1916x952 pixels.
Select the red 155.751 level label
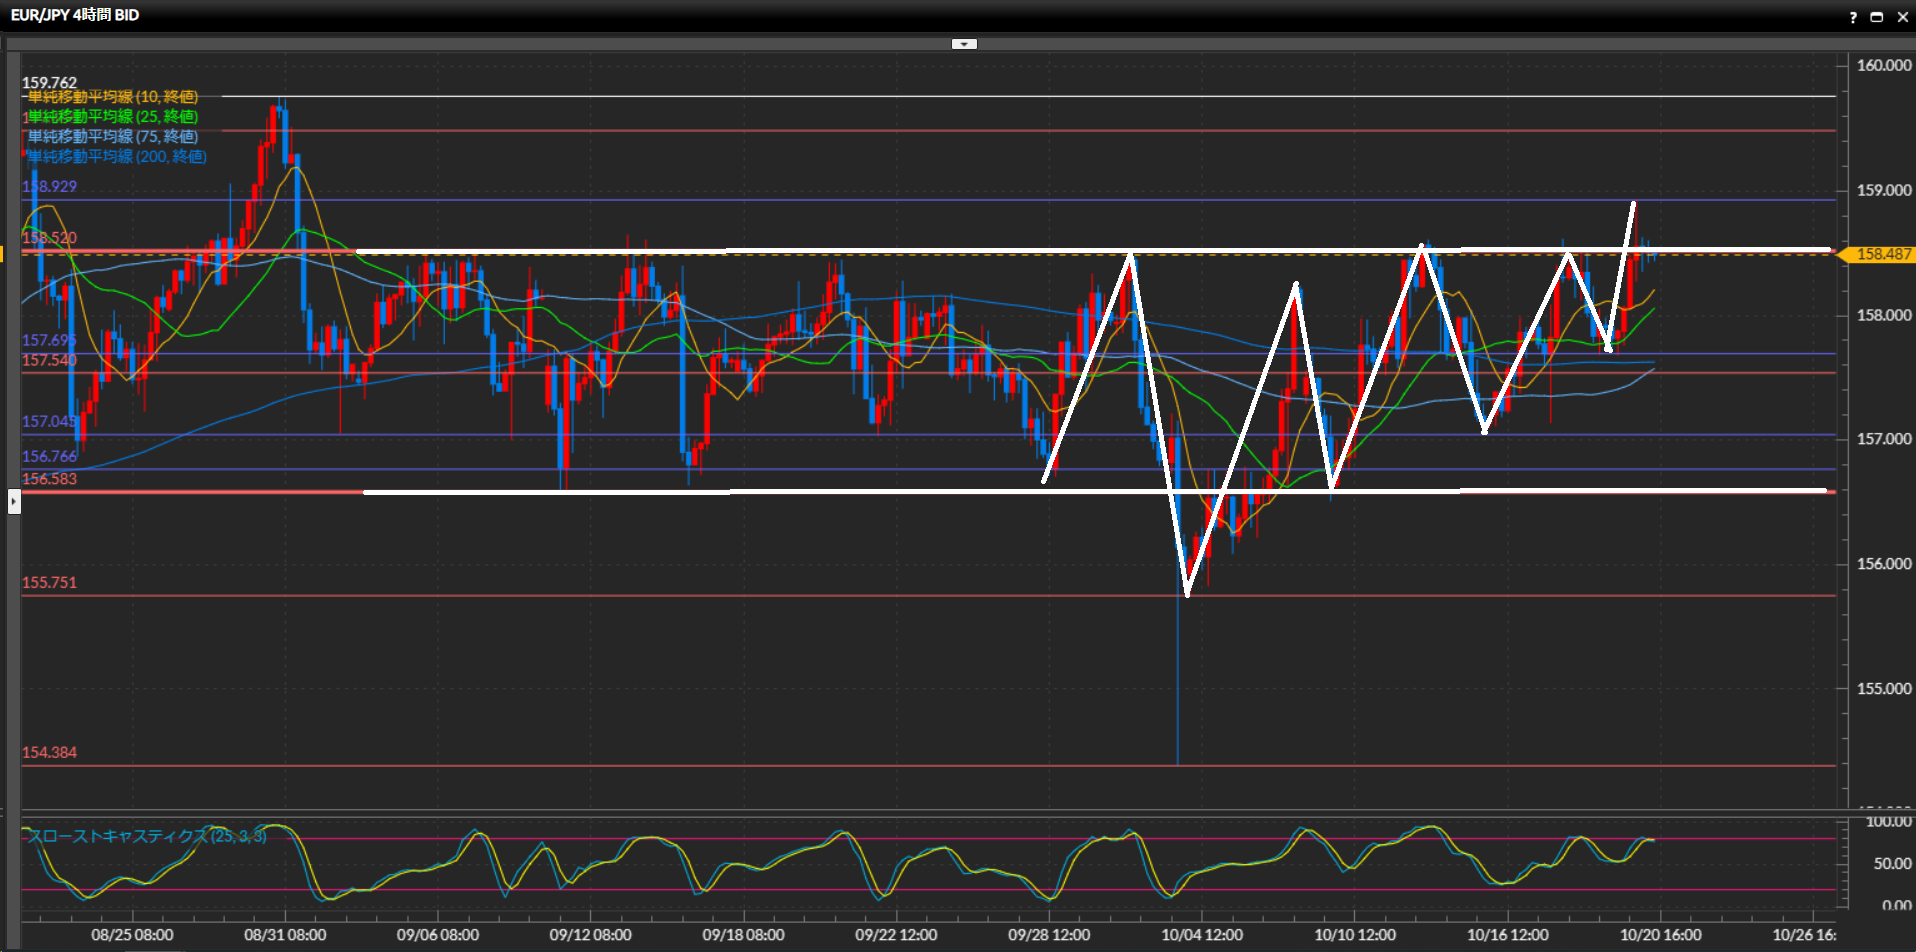pos(49,583)
